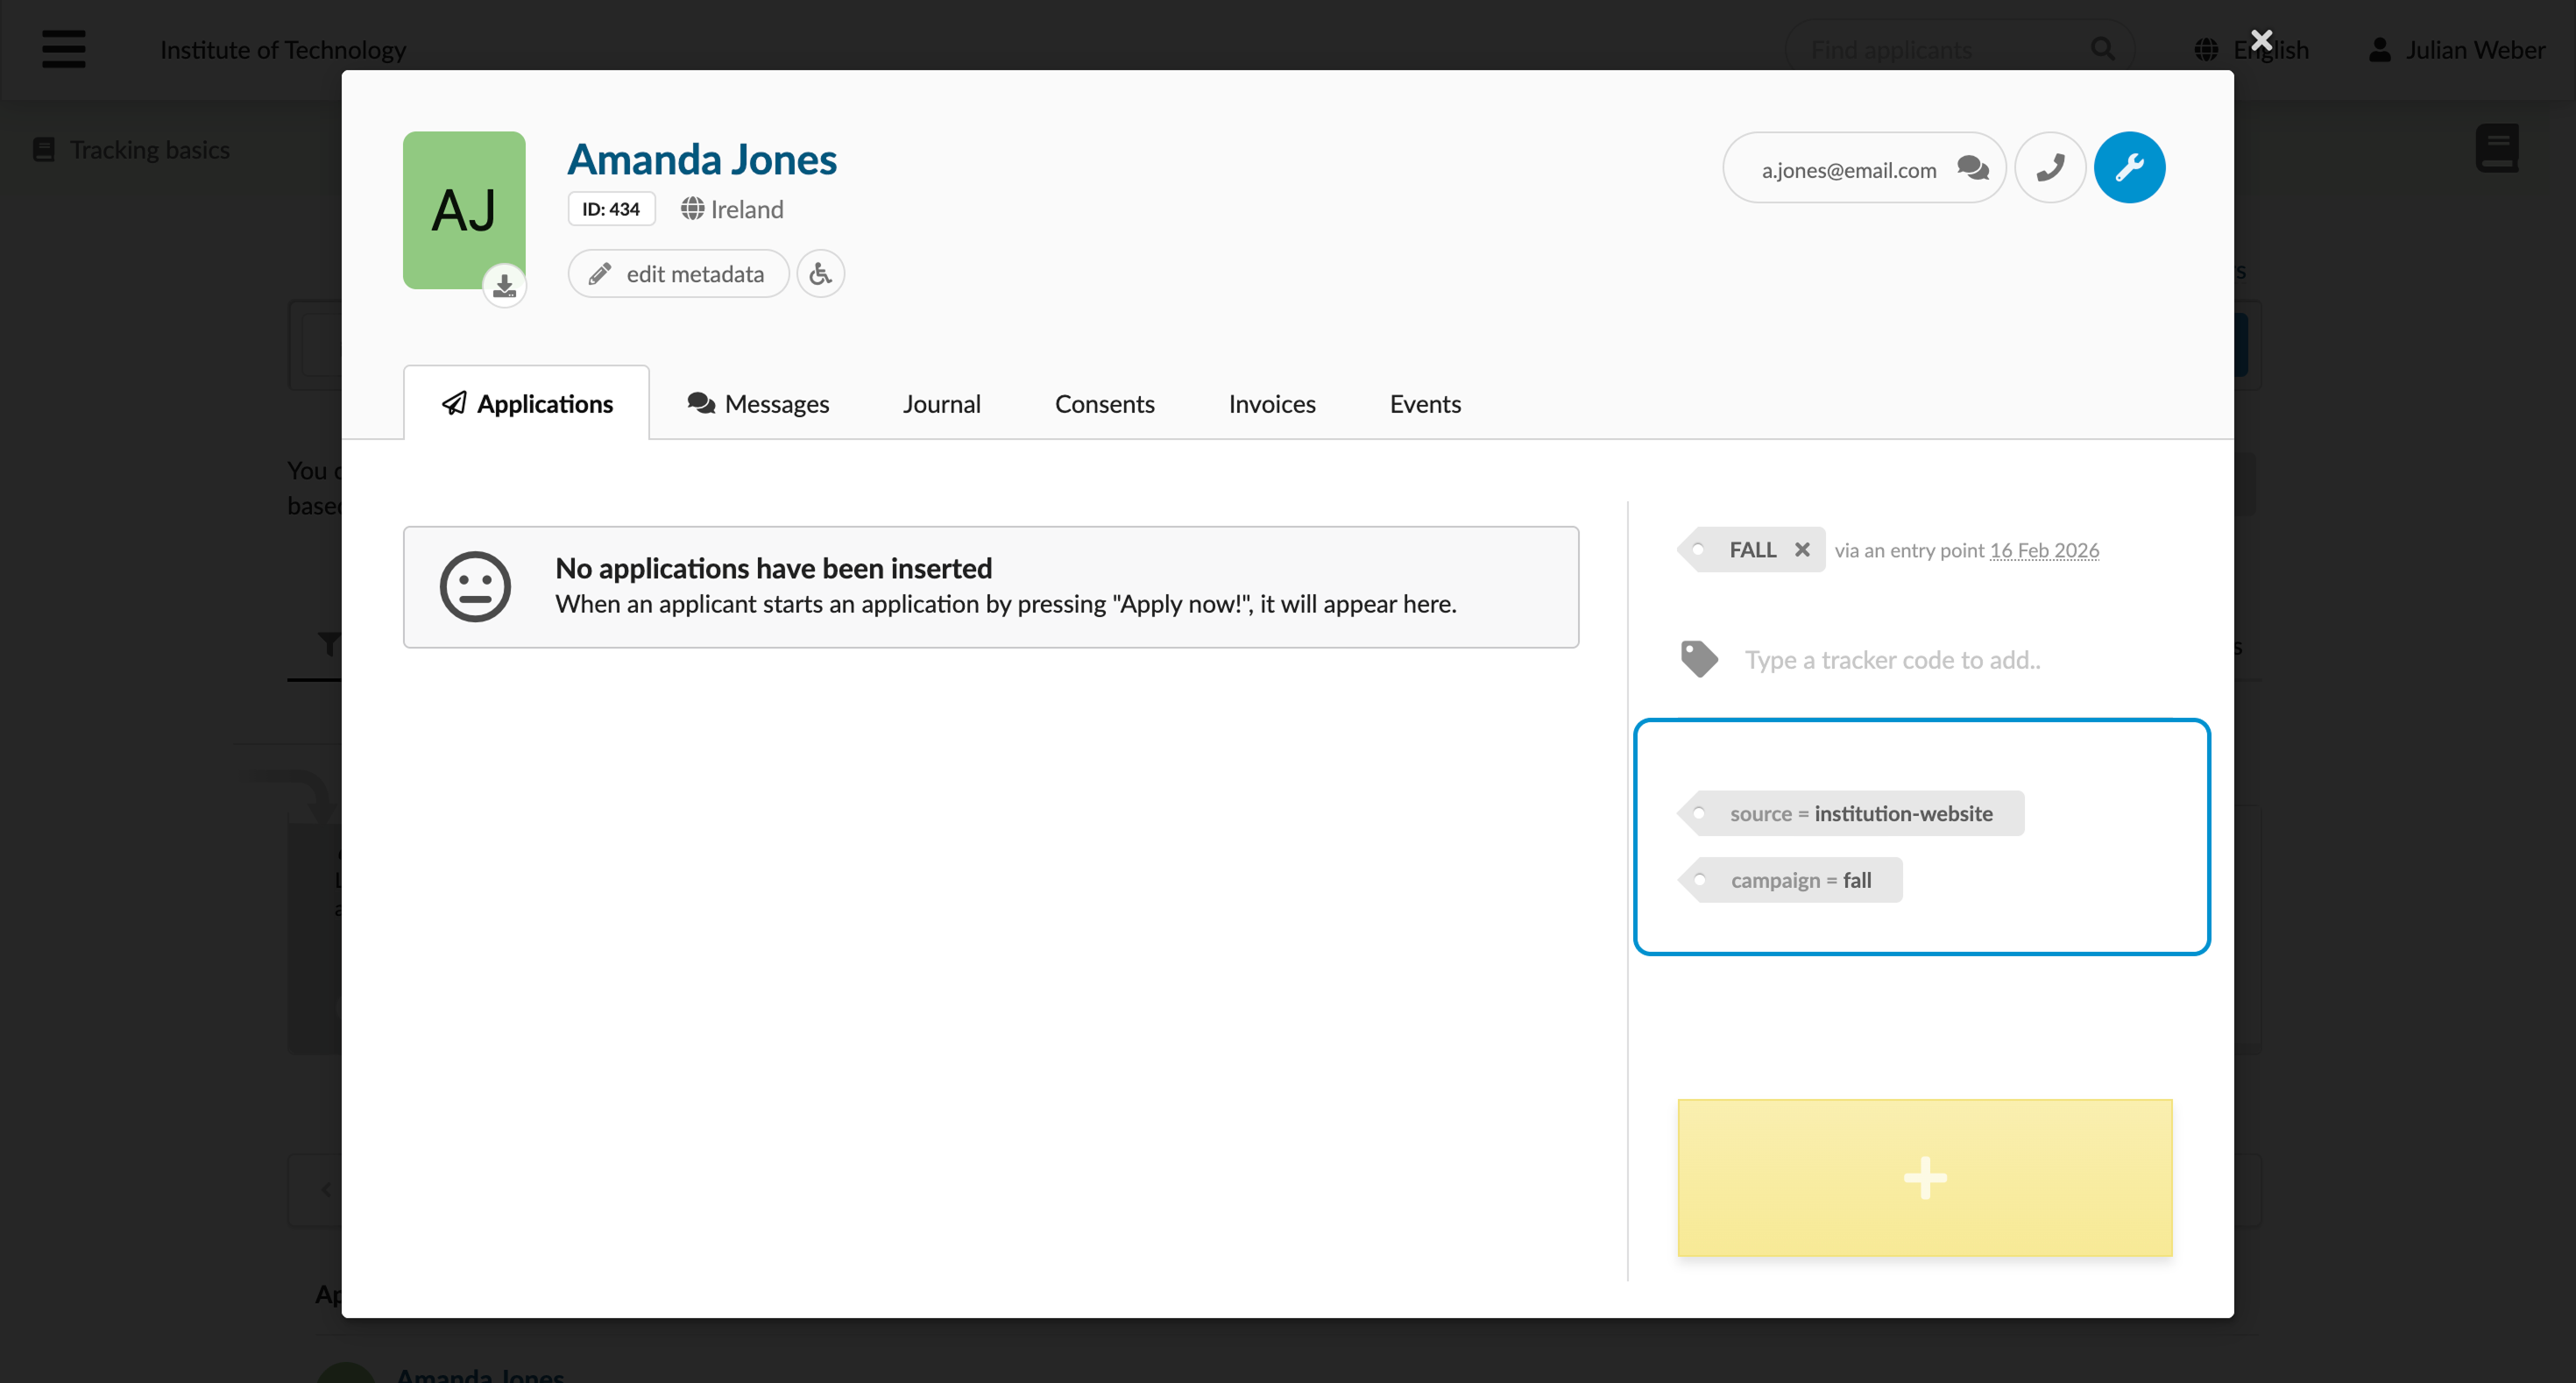Add a note with yellow plus card
Screen dimensions: 2576x1383
tap(1924, 1177)
